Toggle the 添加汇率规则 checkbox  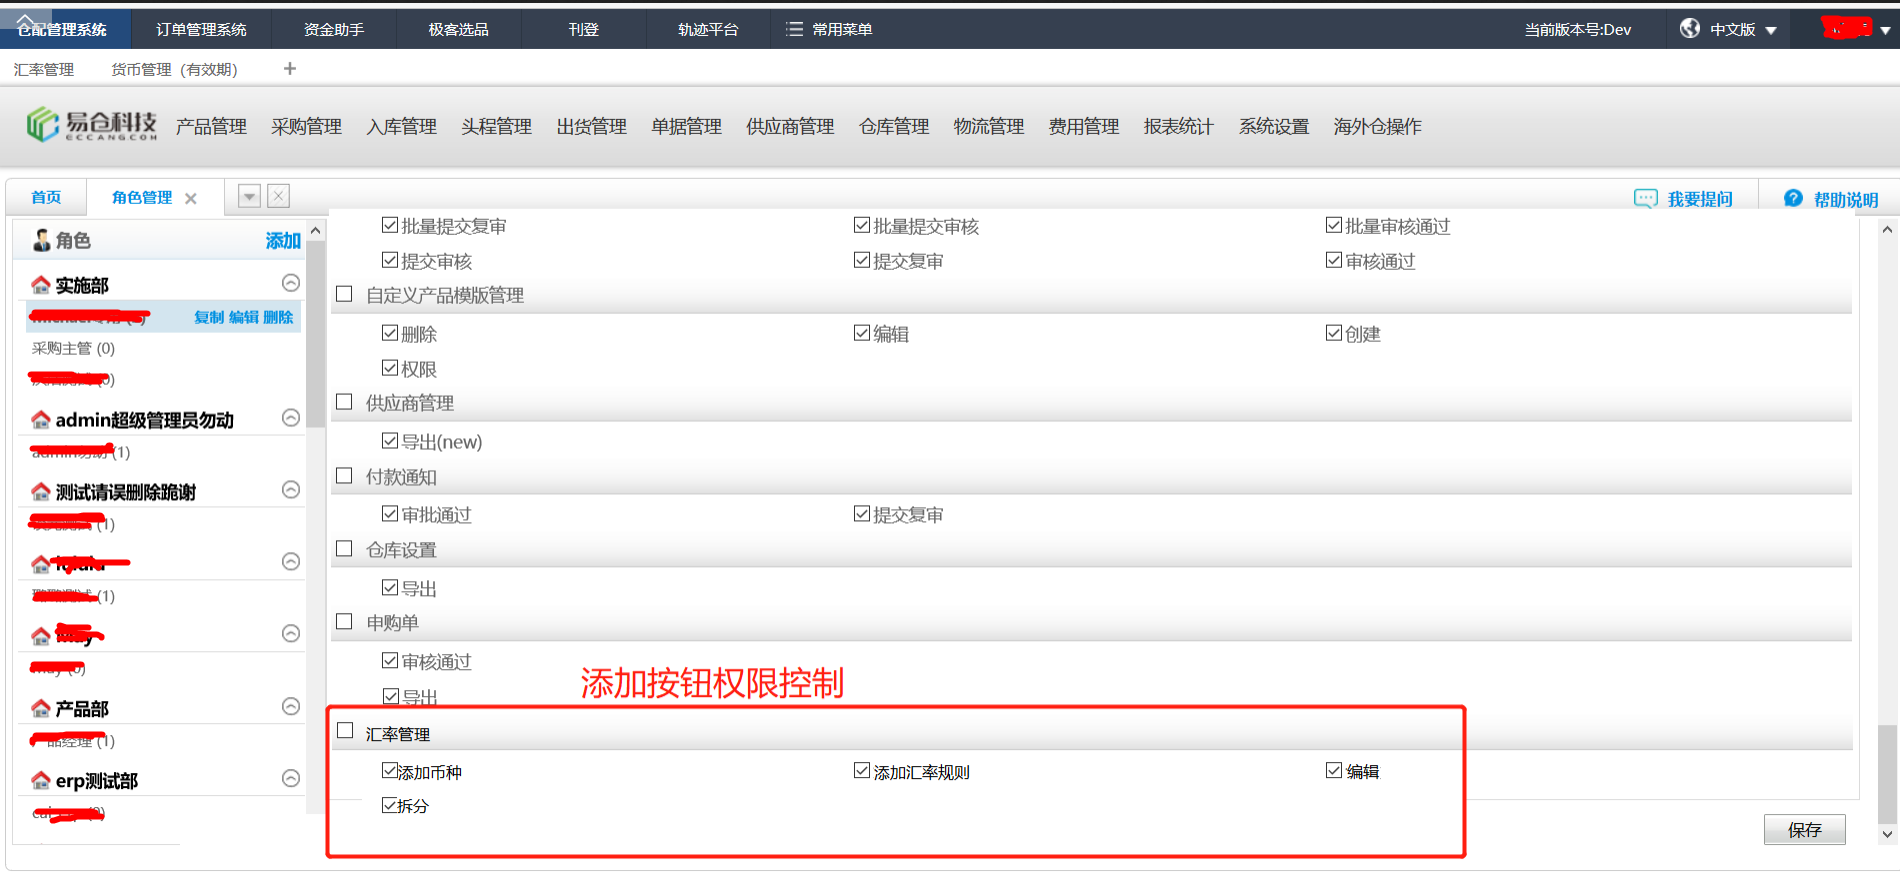(862, 771)
